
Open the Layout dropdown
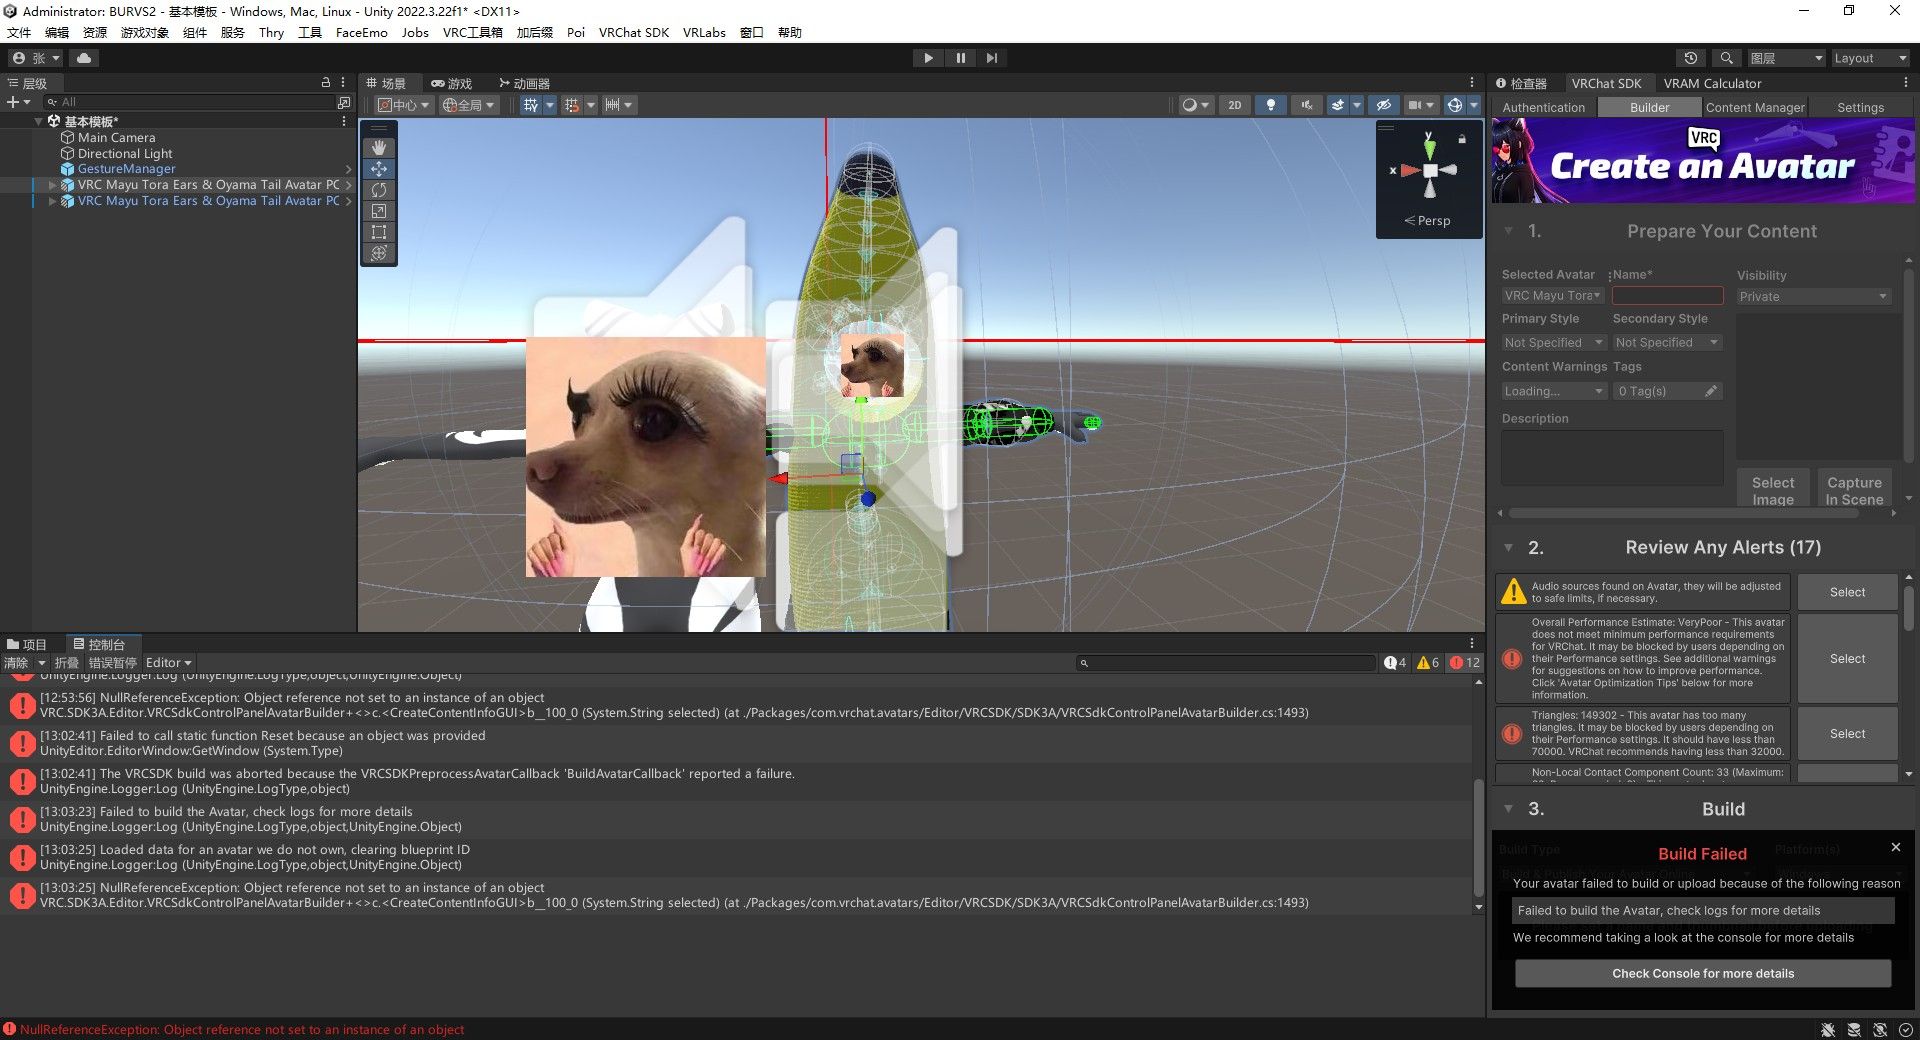(x=1869, y=58)
